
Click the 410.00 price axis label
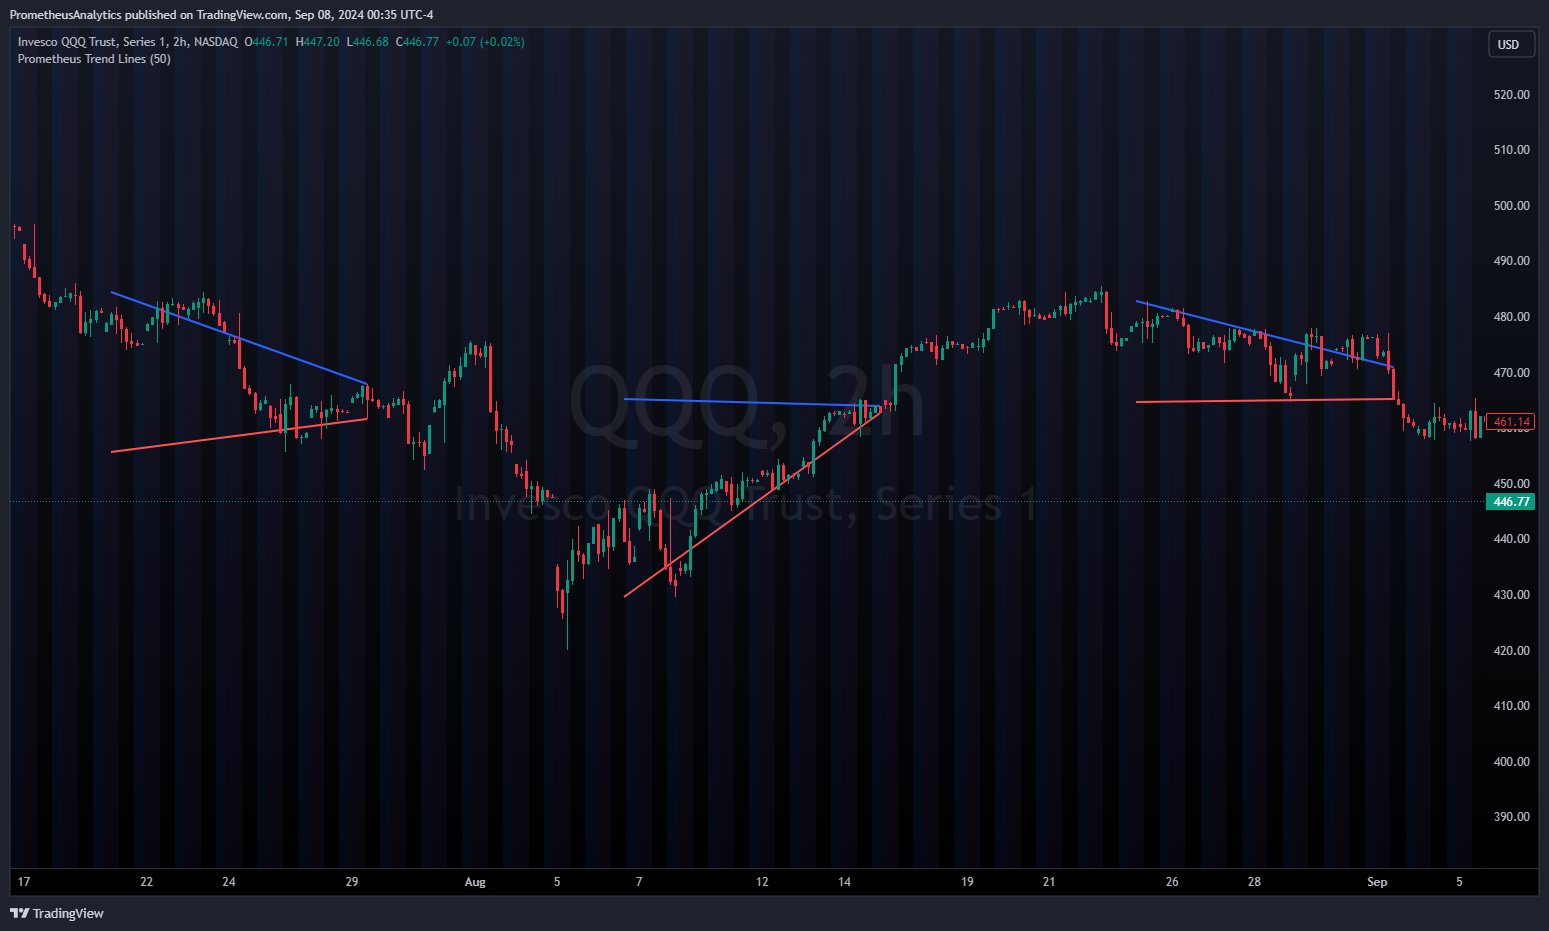1511,706
